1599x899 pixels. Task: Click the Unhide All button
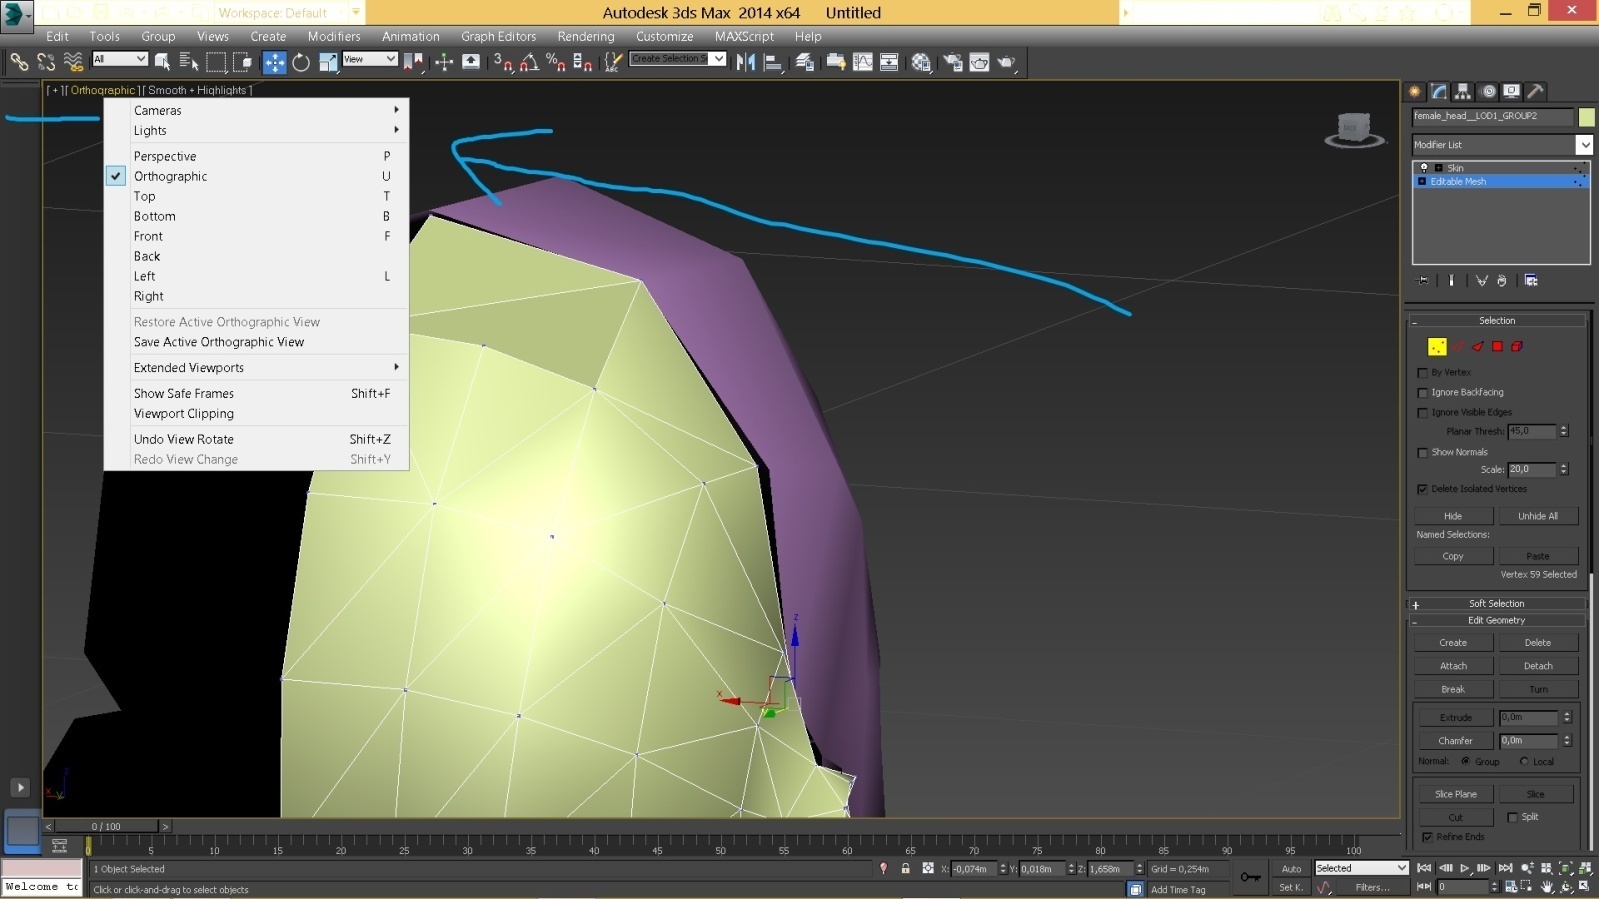[x=1538, y=516]
